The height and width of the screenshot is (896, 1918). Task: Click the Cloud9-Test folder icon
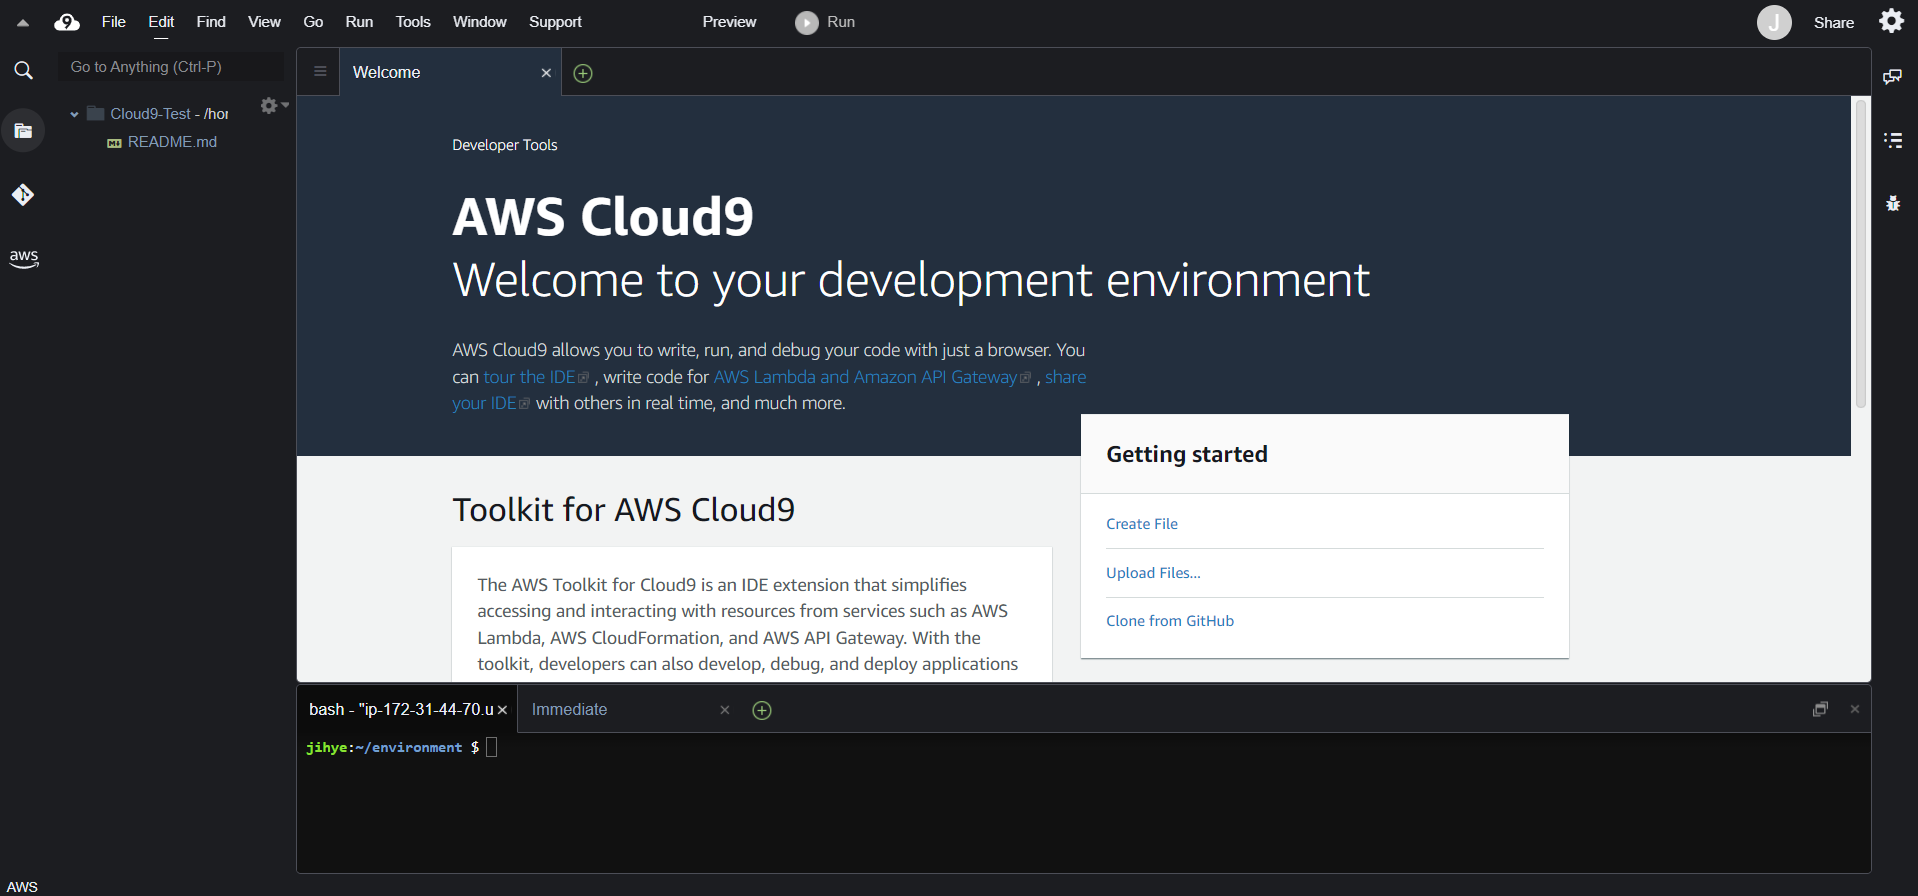click(x=96, y=113)
